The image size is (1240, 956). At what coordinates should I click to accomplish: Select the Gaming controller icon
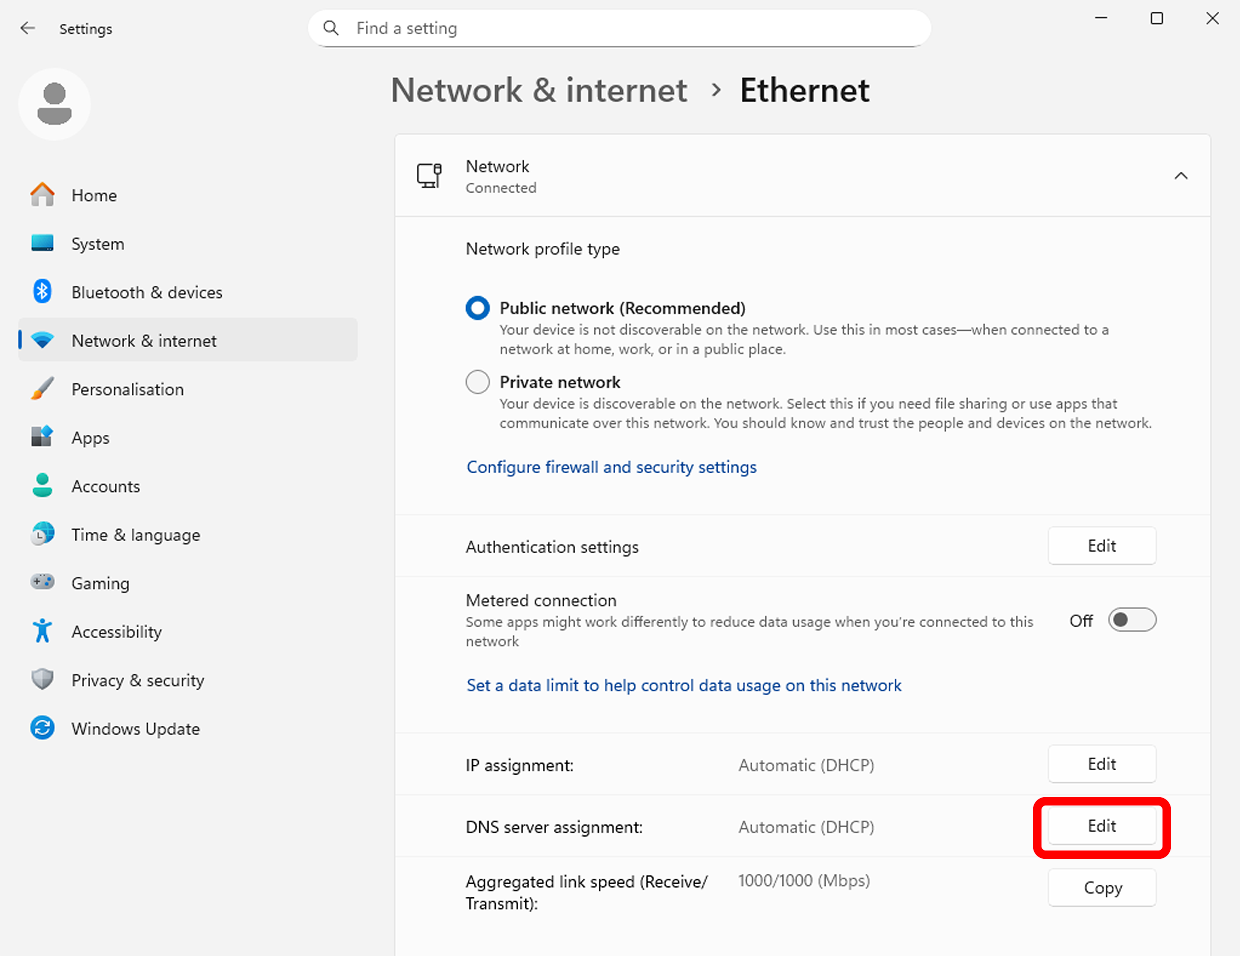42,582
